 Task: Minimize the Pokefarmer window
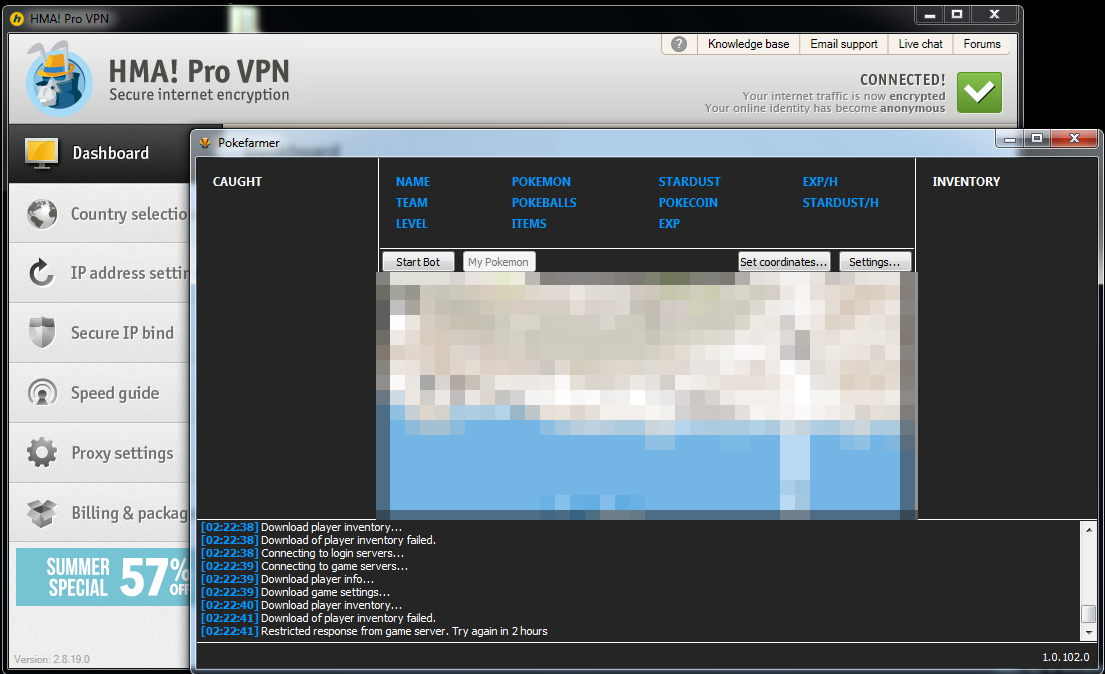point(1010,138)
